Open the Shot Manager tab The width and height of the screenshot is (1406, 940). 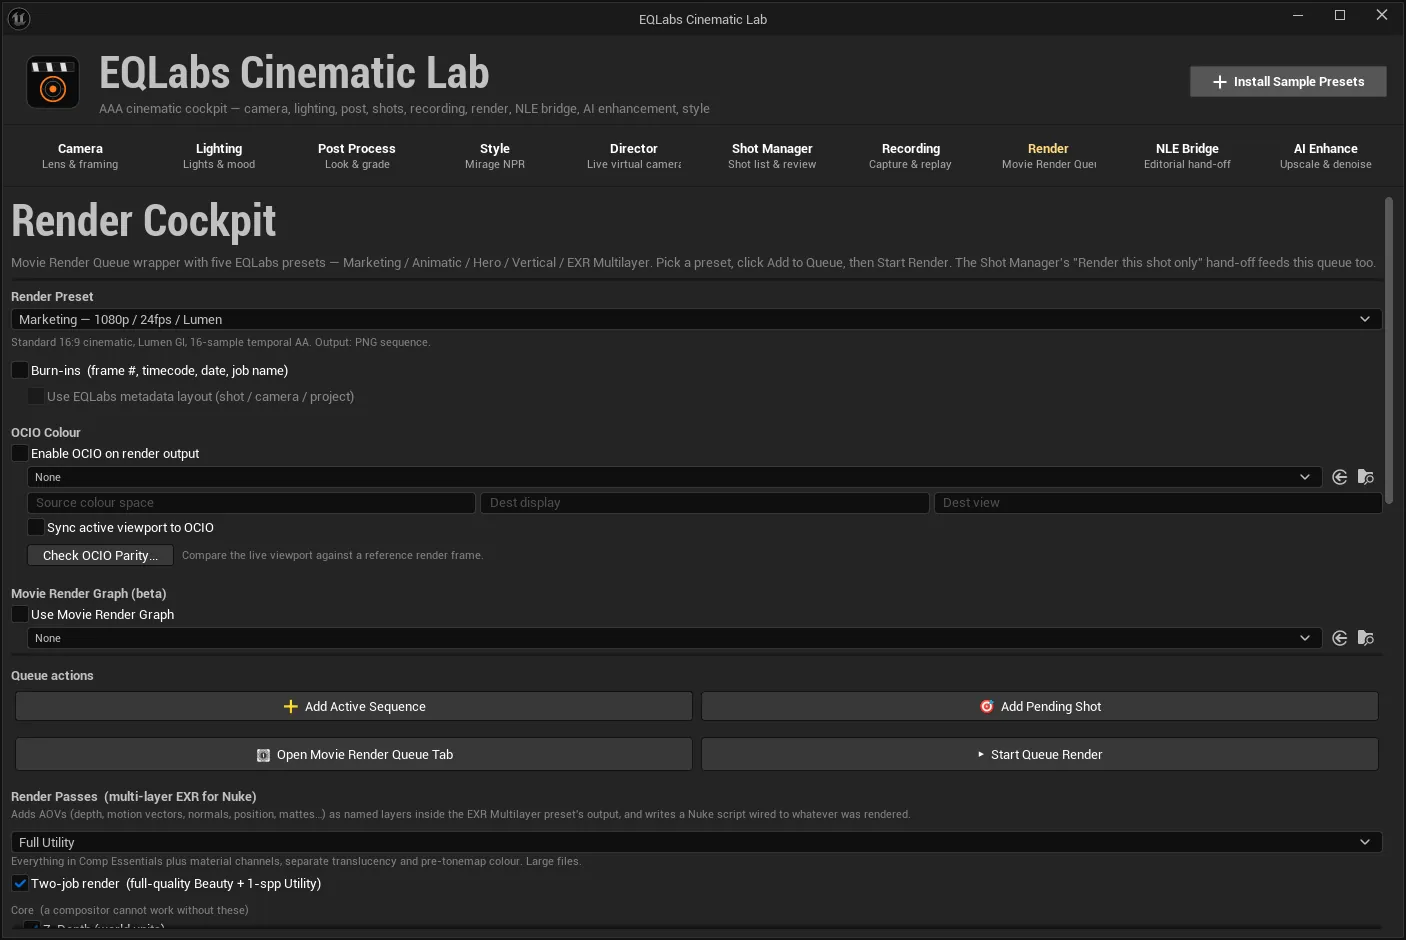coord(772,156)
